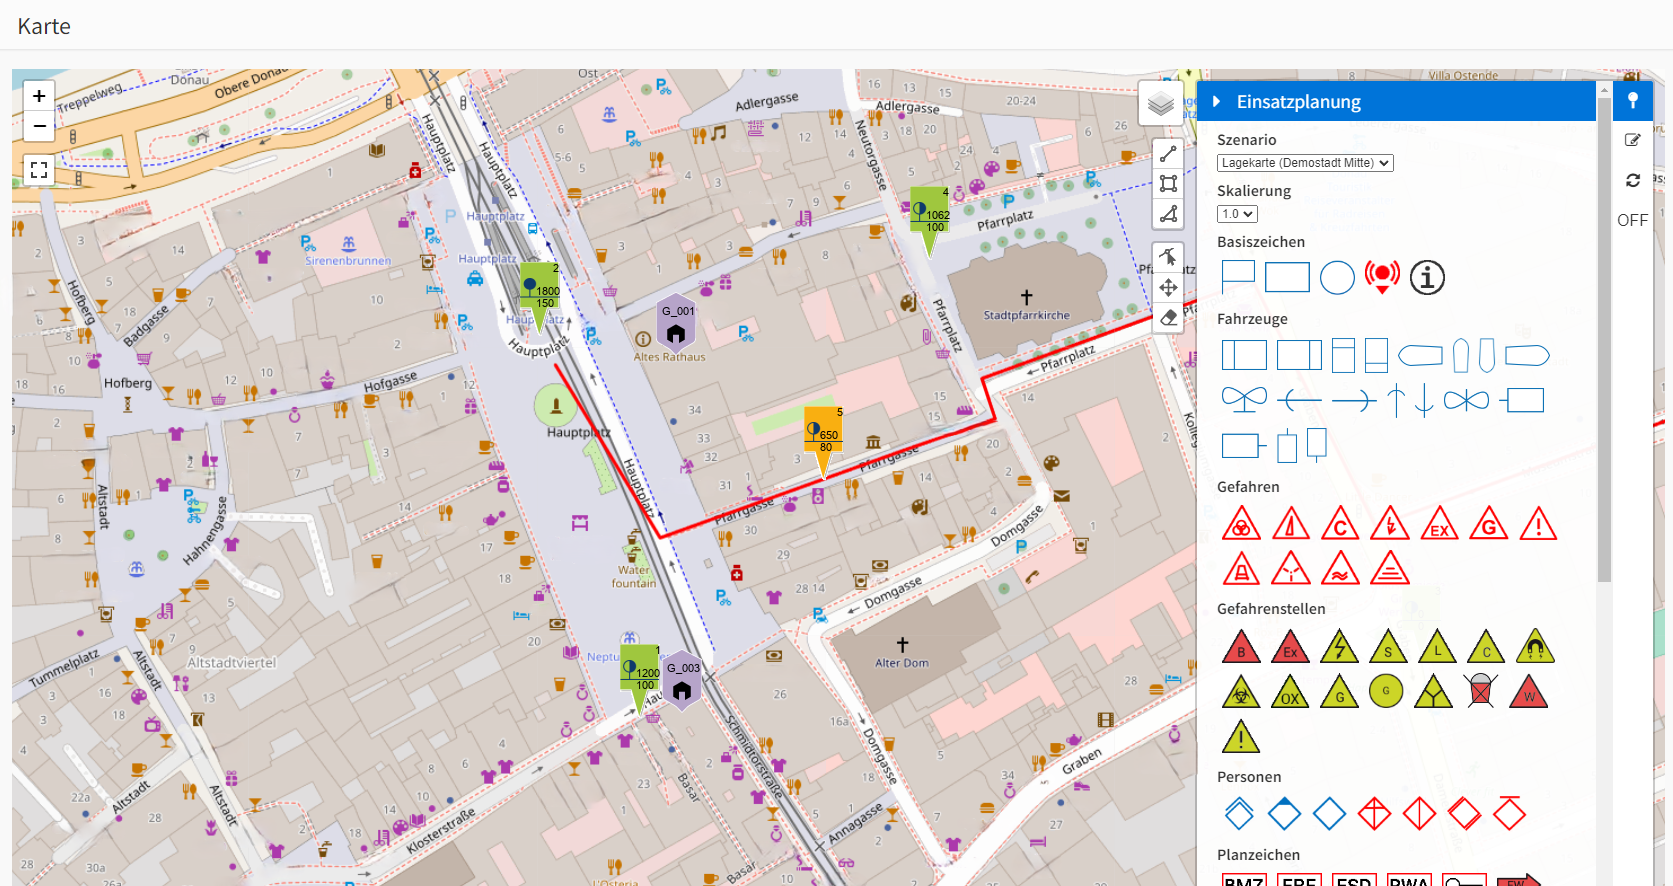Viewport: 1673px width, 886px height.
Task: Select the red diamond with cross symbol
Action: click(x=1374, y=814)
